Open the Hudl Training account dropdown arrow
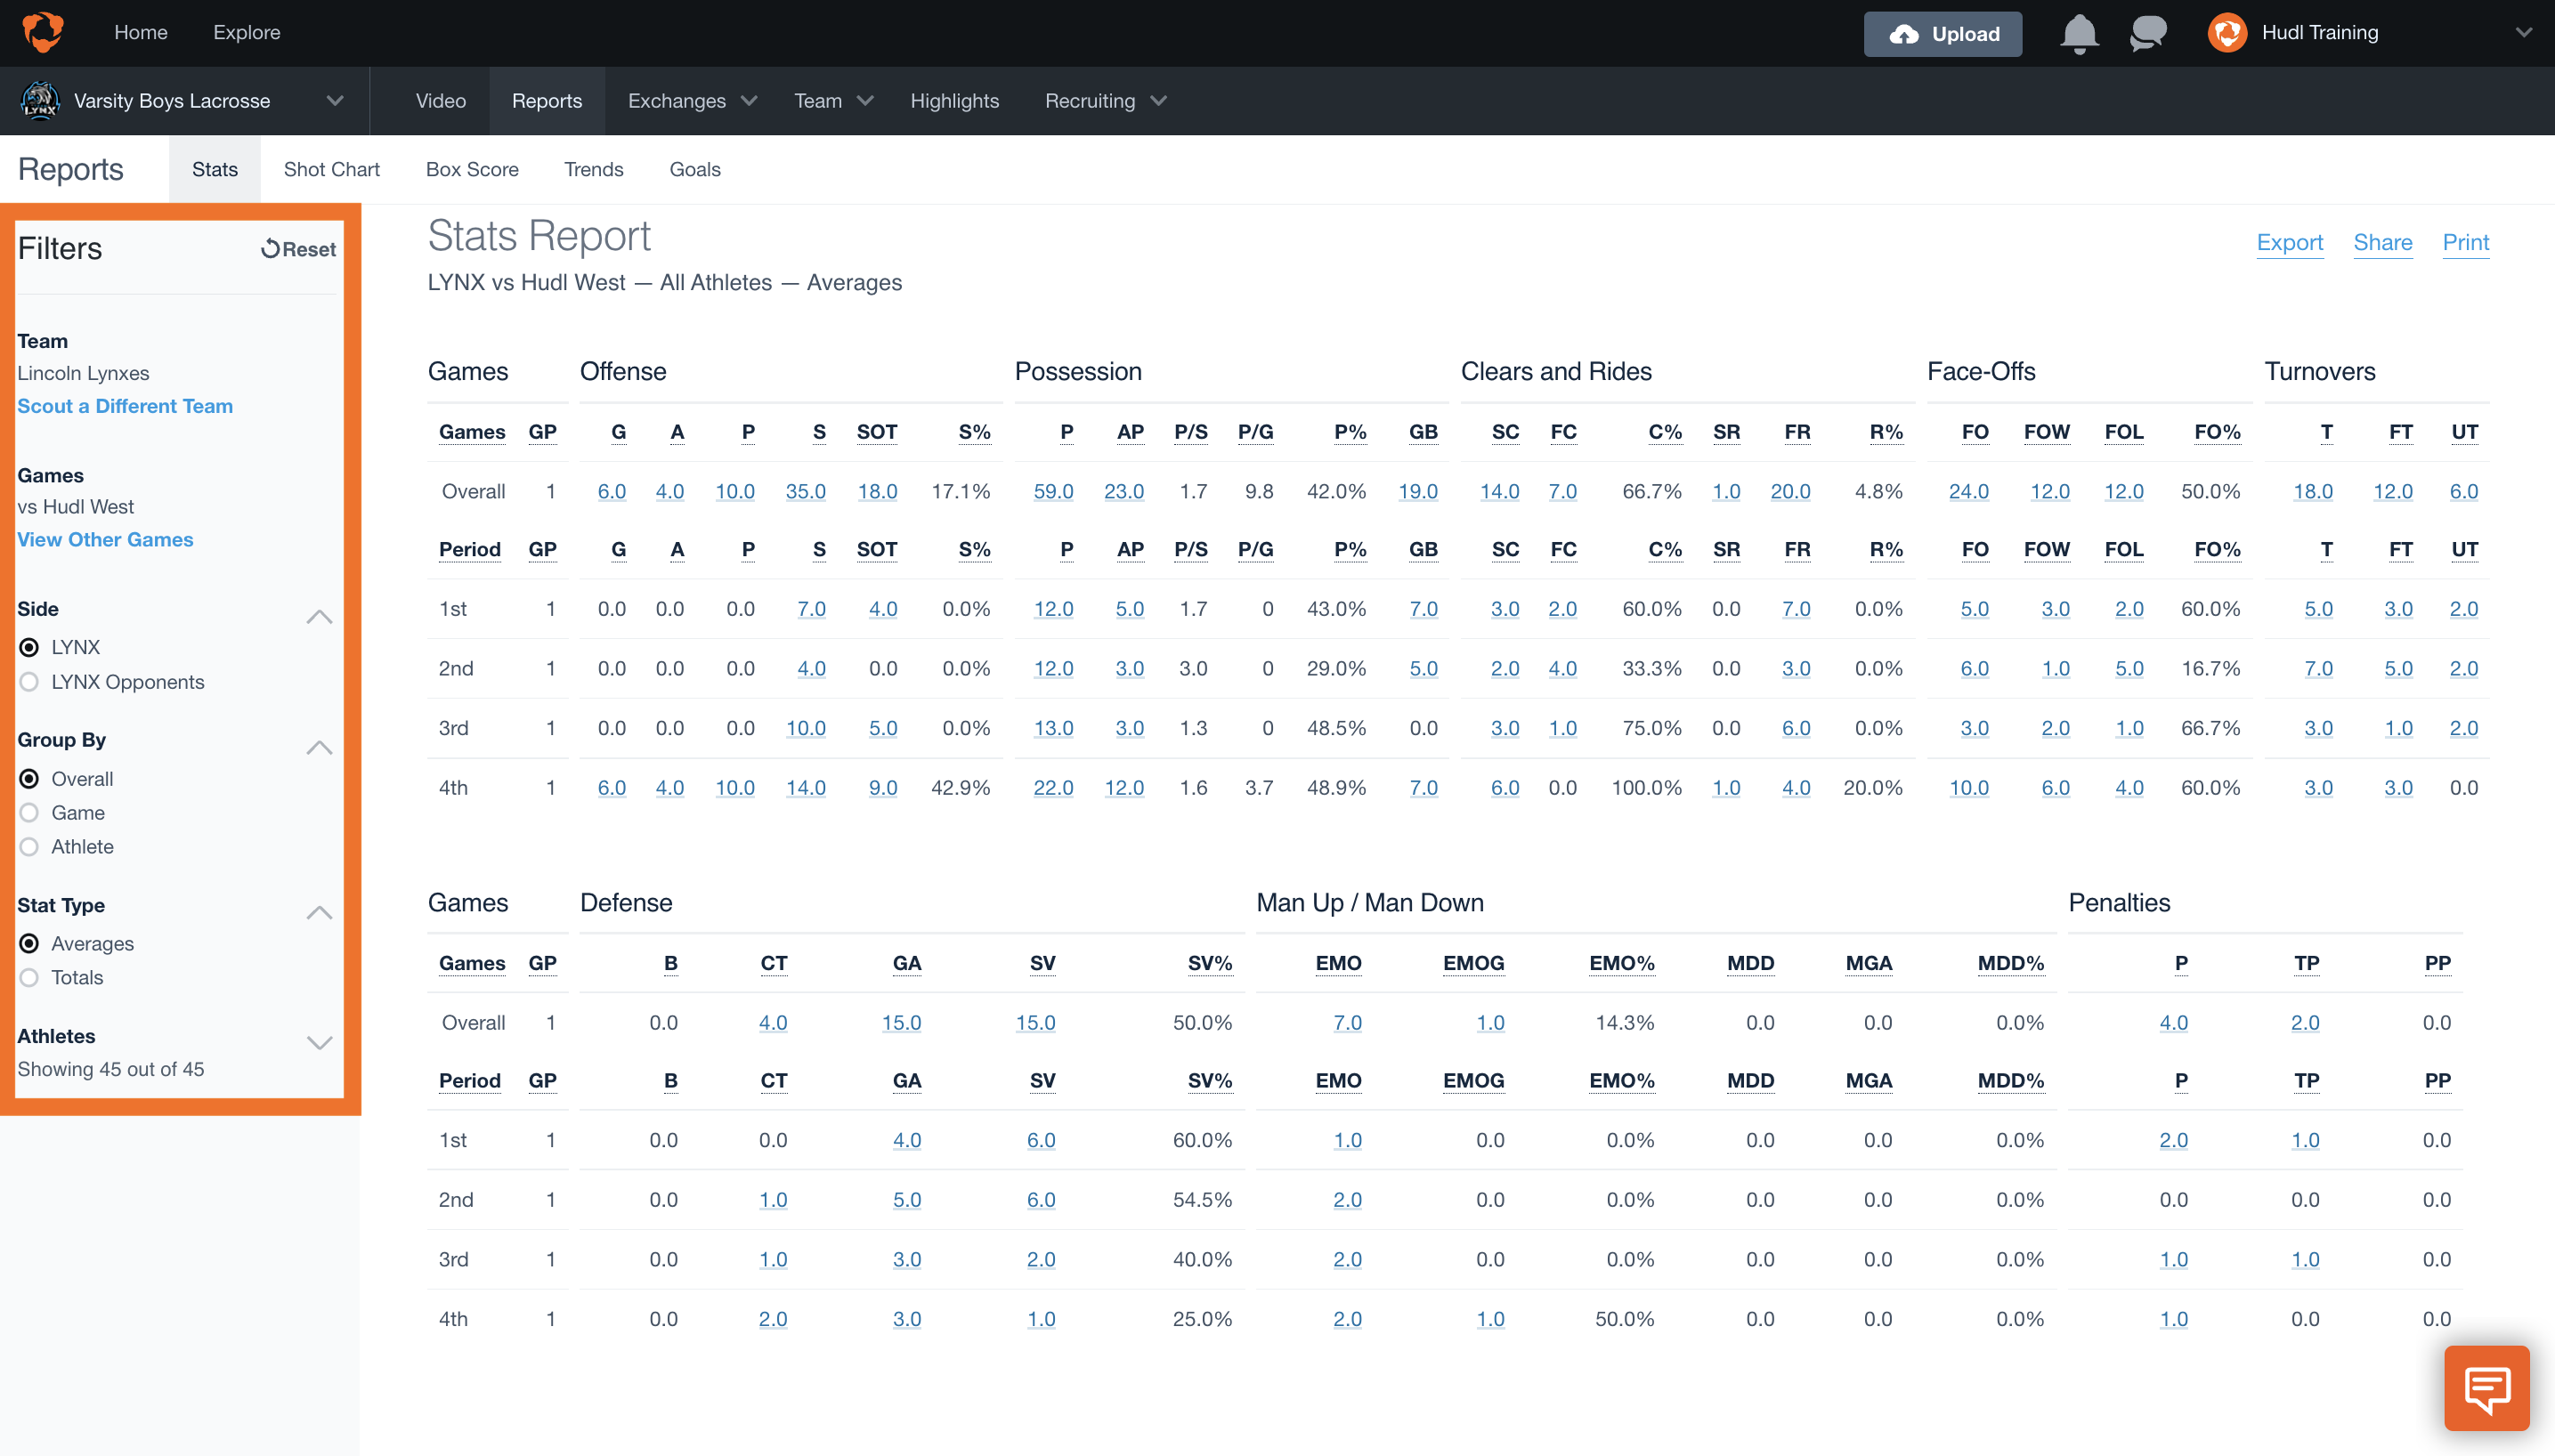 click(2523, 33)
